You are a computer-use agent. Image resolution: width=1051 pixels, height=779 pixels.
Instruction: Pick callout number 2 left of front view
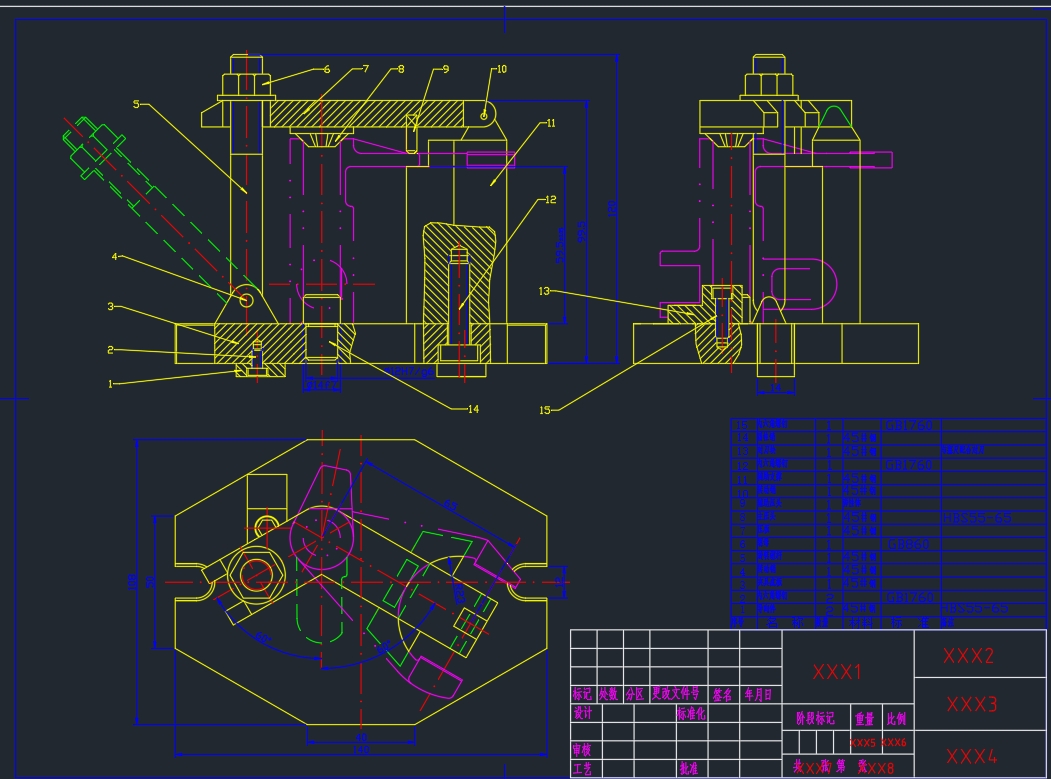tap(111, 349)
